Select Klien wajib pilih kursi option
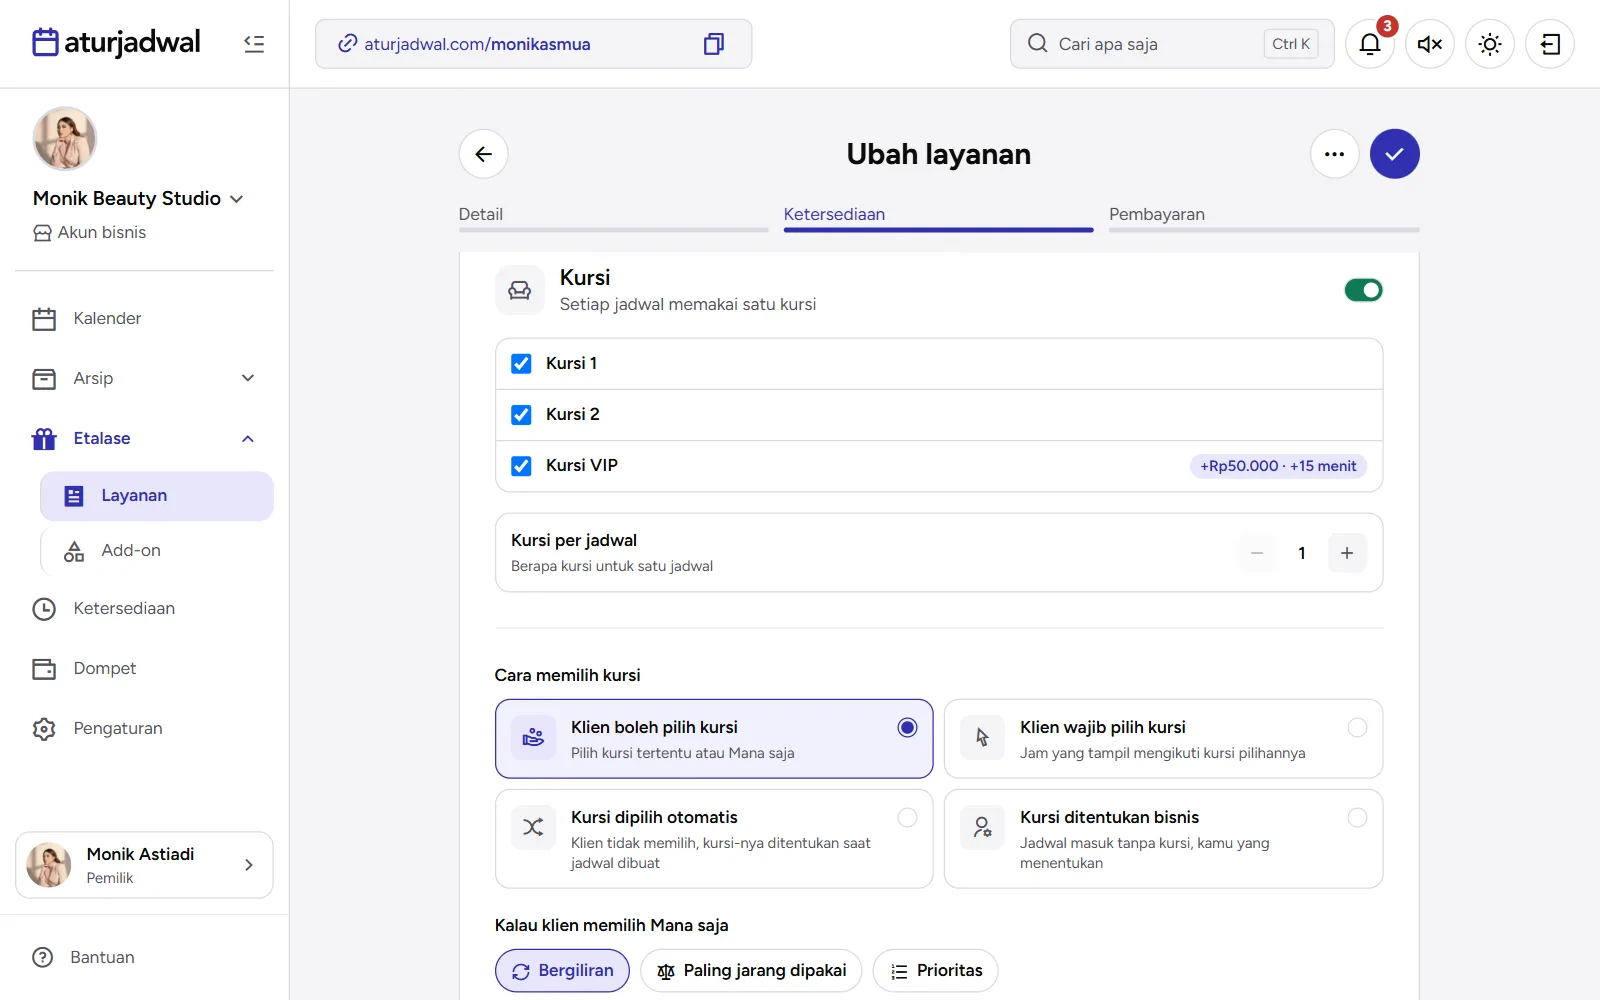The height and width of the screenshot is (1000, 1600). (x=1163, y=739)
